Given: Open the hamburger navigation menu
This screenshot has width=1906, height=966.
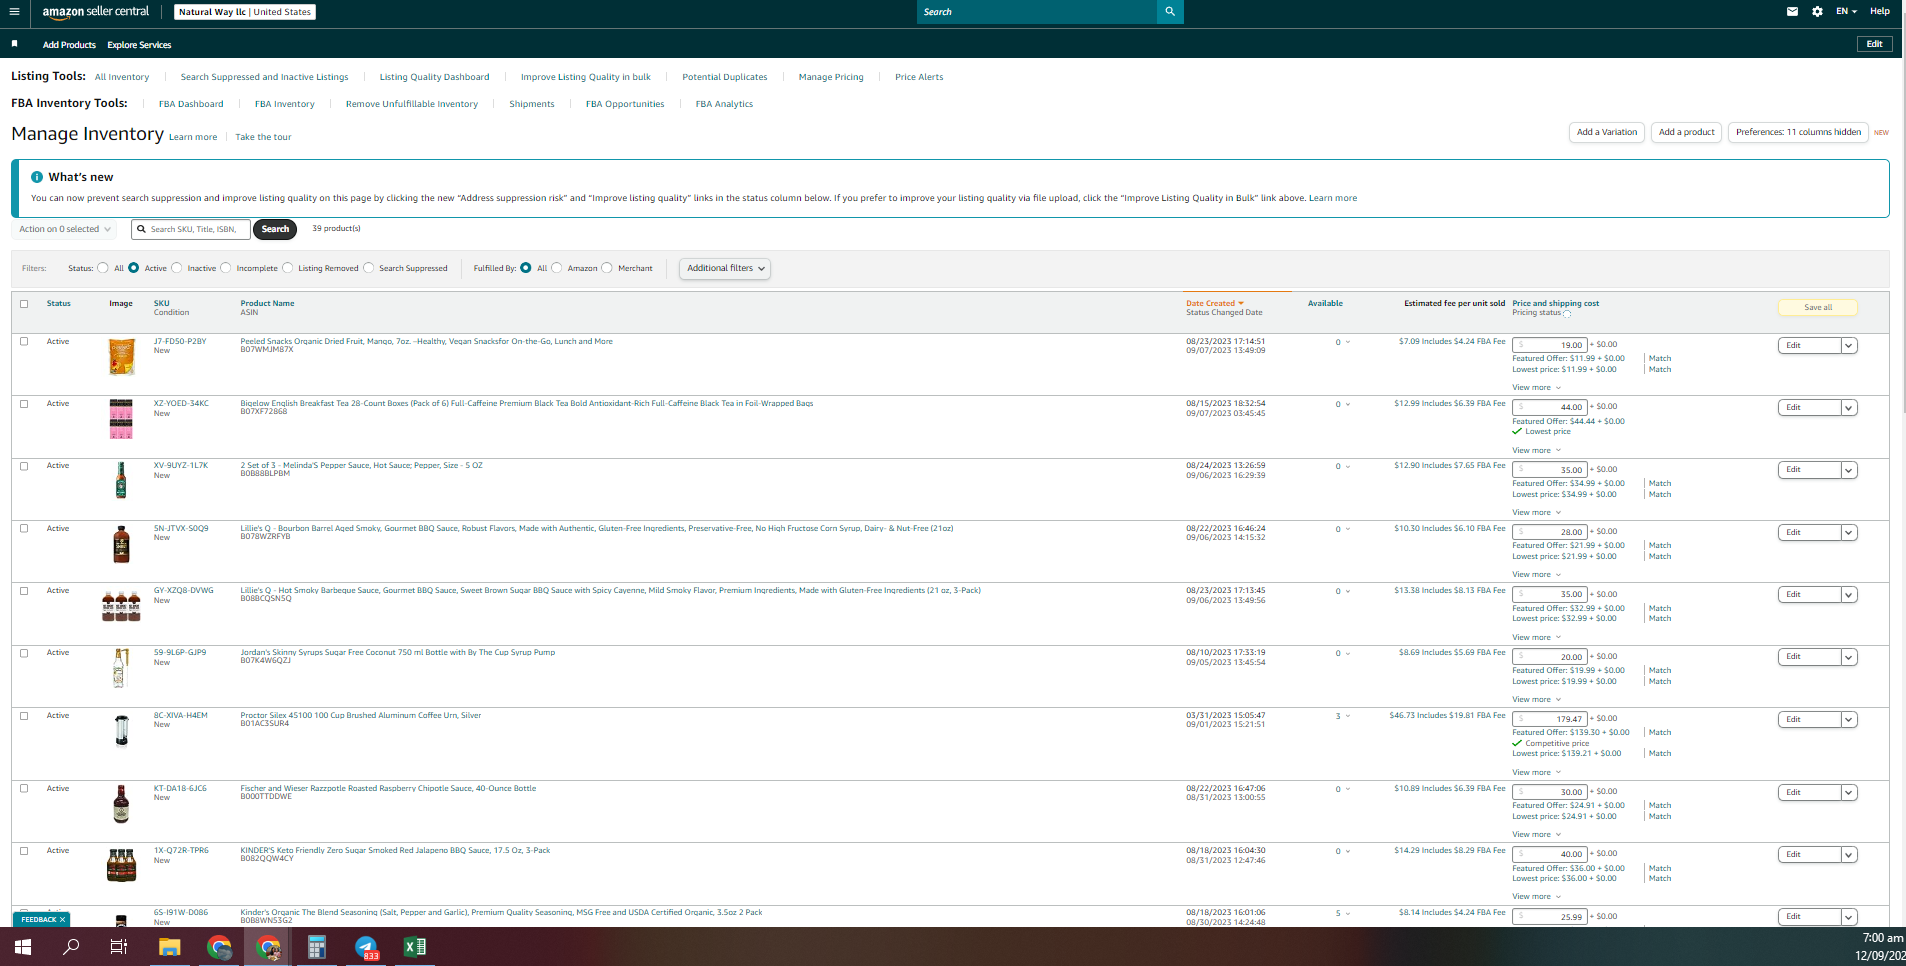Looking at the screenshot, I should (x=14, y=12).
